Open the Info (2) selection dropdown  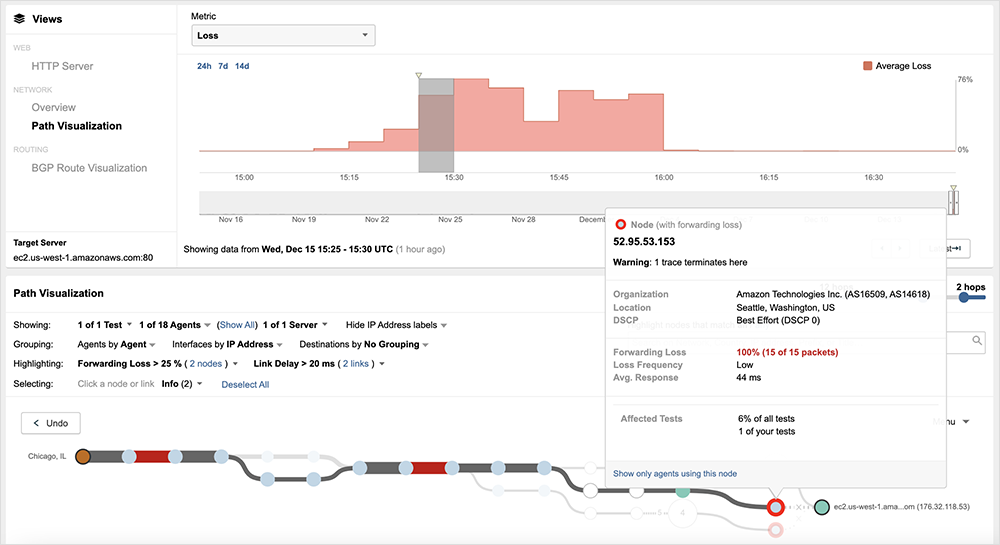click(x=182, y=384)
